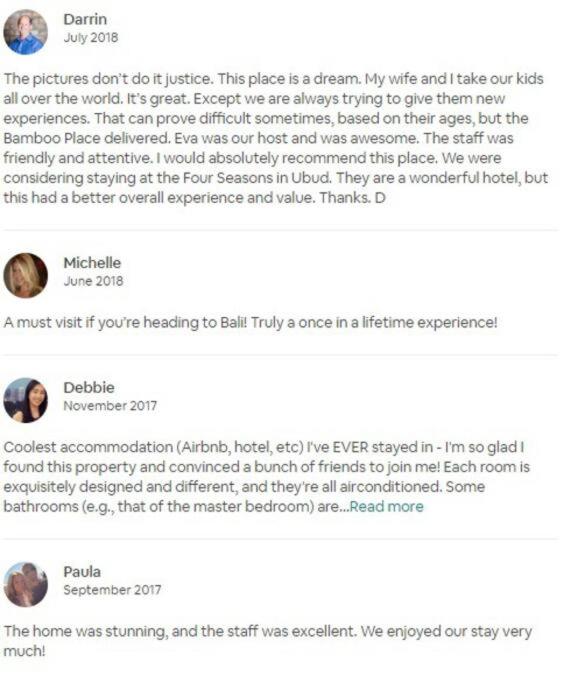
Task: Open Paula's profile photo
Action: [25, 585]
